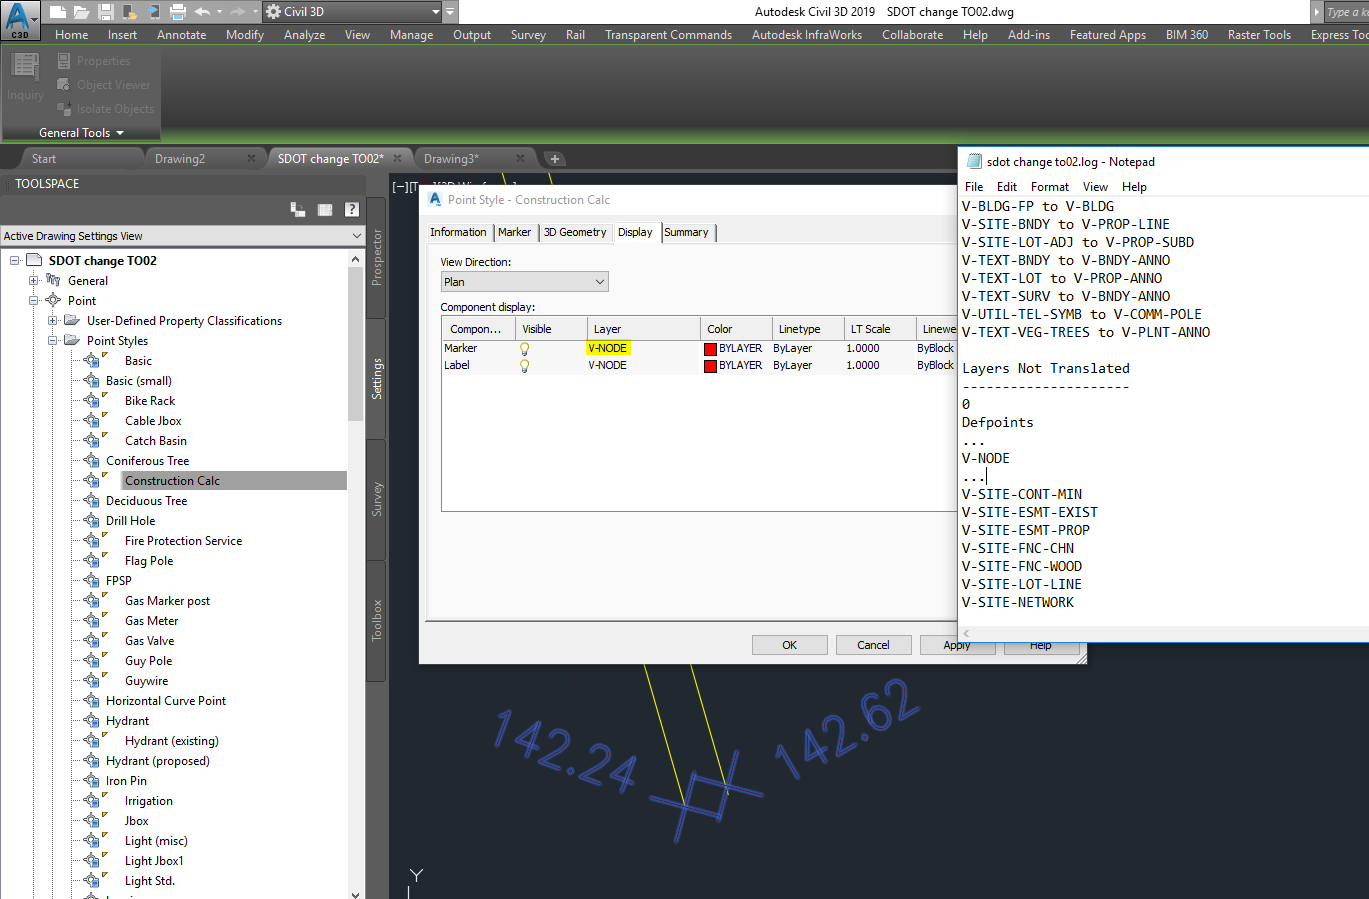1369x899 pixels.
Task: Click the General settings tools icon in tree
Action: tap(54, 281)
